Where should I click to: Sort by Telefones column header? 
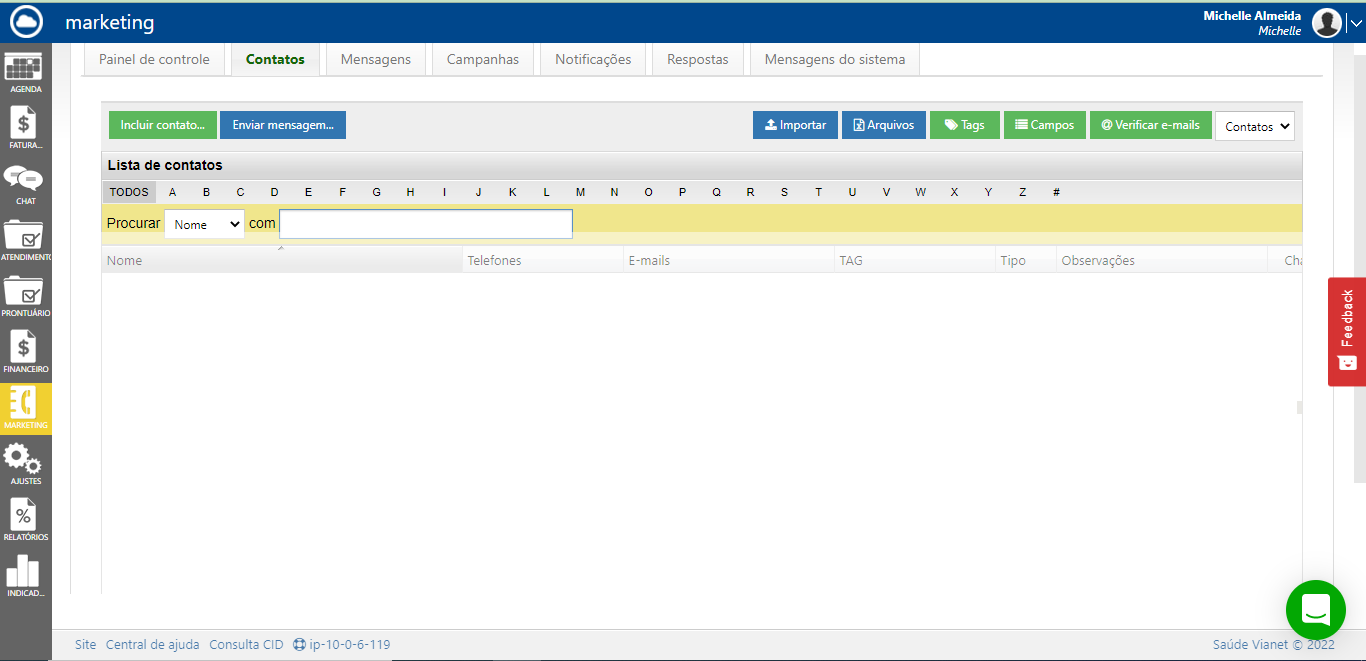543,260
